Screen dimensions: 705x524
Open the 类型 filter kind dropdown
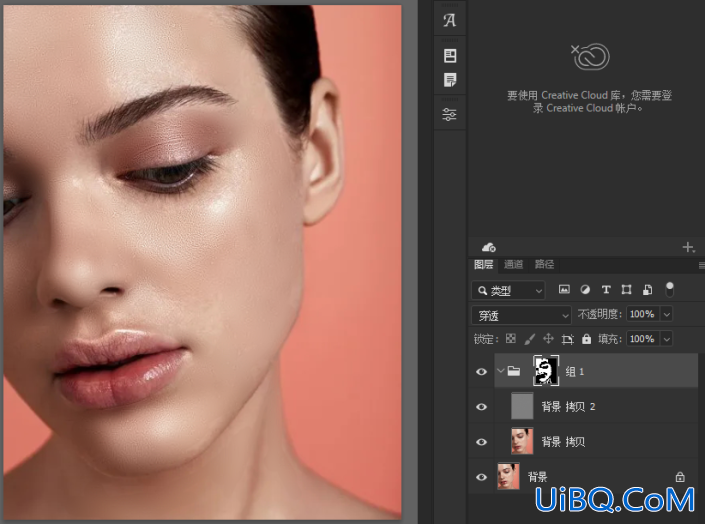point(508,291)
